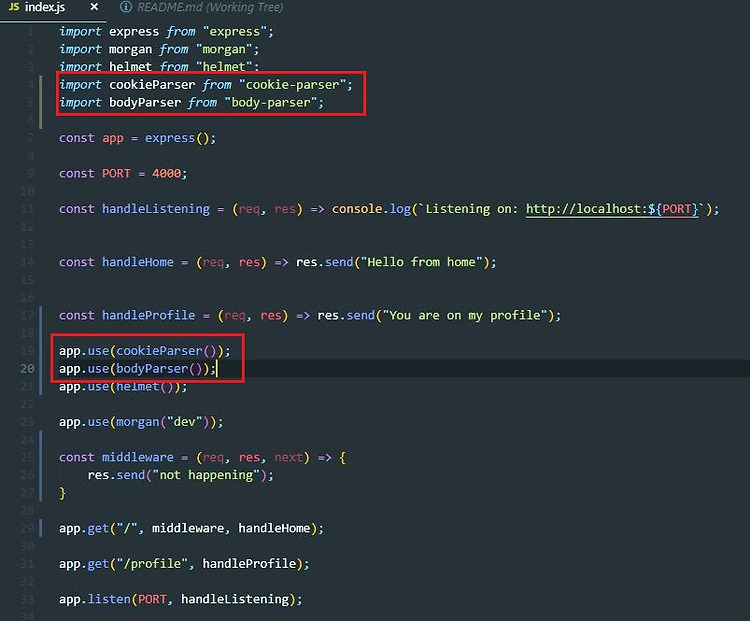Click the app.use(morgan("dev")); line
This screenshot has height=621, width=750.
141,422
